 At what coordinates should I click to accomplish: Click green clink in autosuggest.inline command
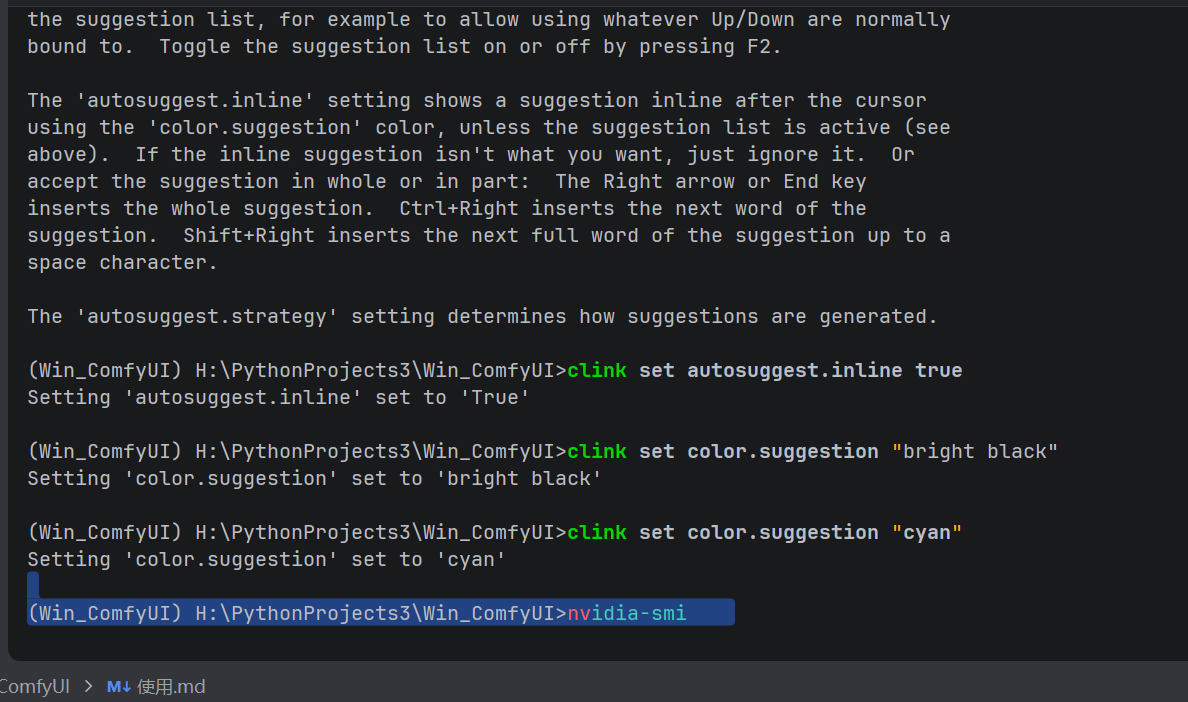click(x=597, y=370)
